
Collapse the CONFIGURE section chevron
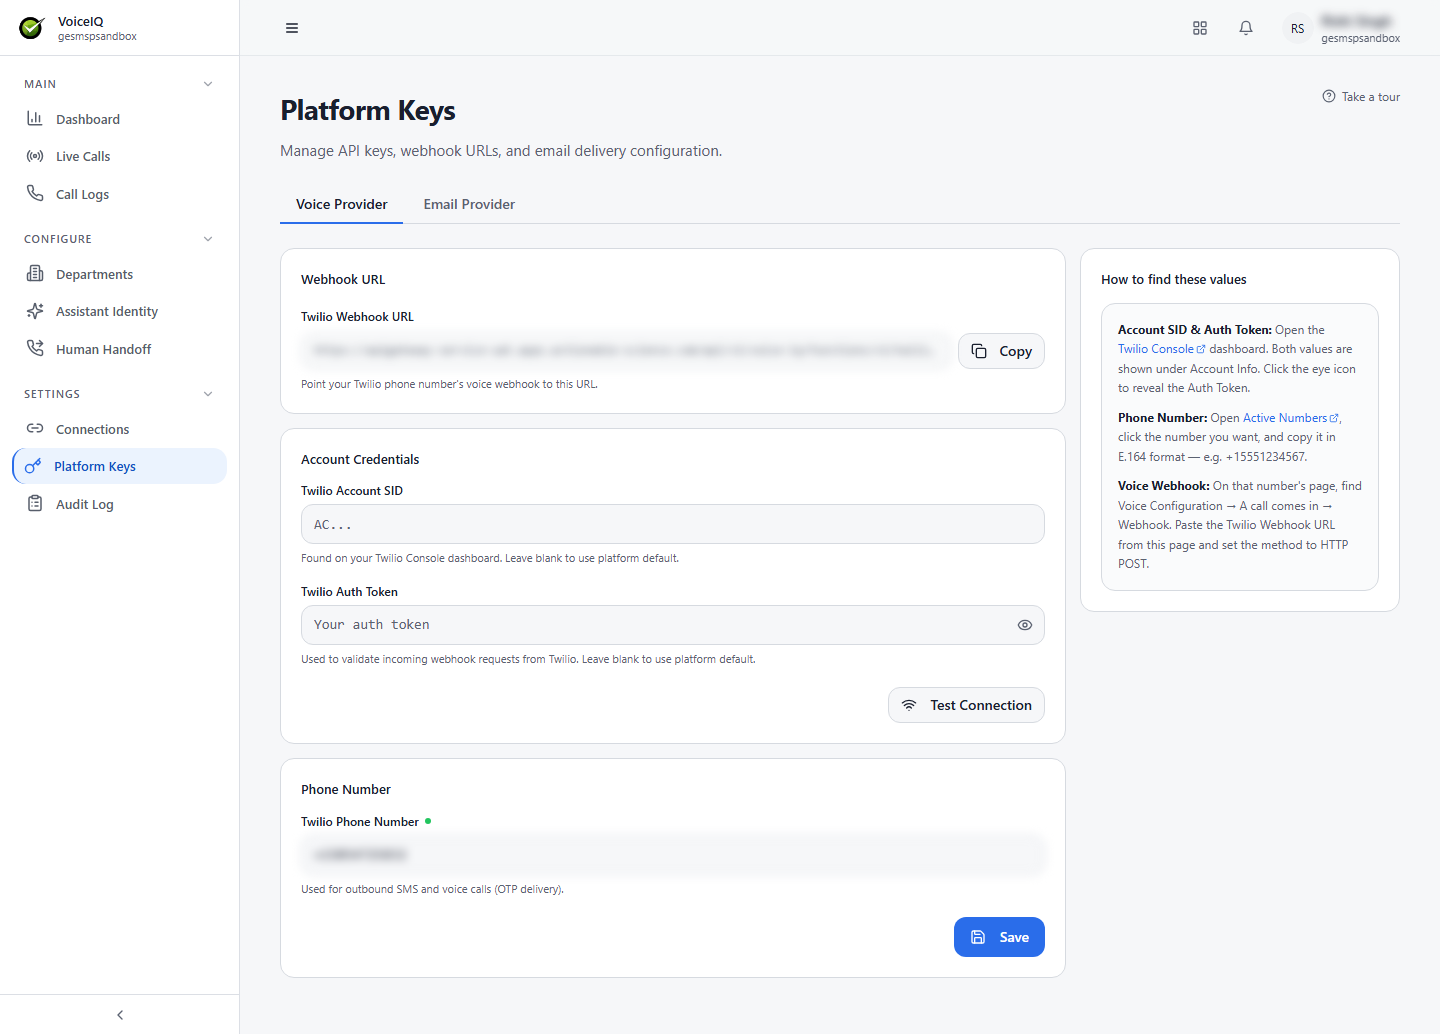(208, 239)
